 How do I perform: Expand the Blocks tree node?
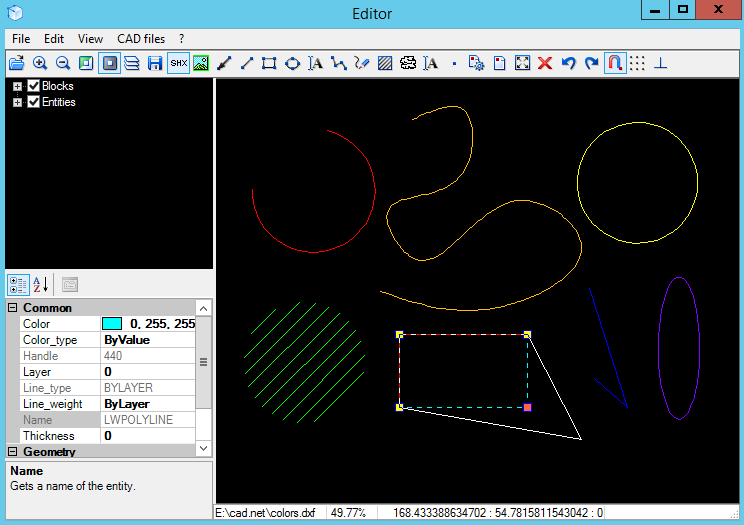18,86
